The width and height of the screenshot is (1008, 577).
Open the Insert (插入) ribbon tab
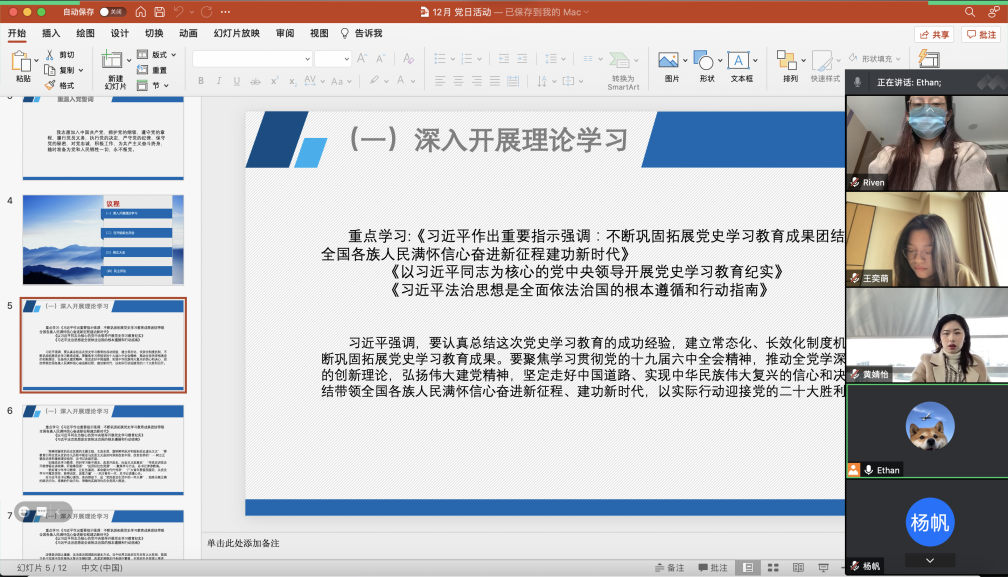tap(51, 33)
